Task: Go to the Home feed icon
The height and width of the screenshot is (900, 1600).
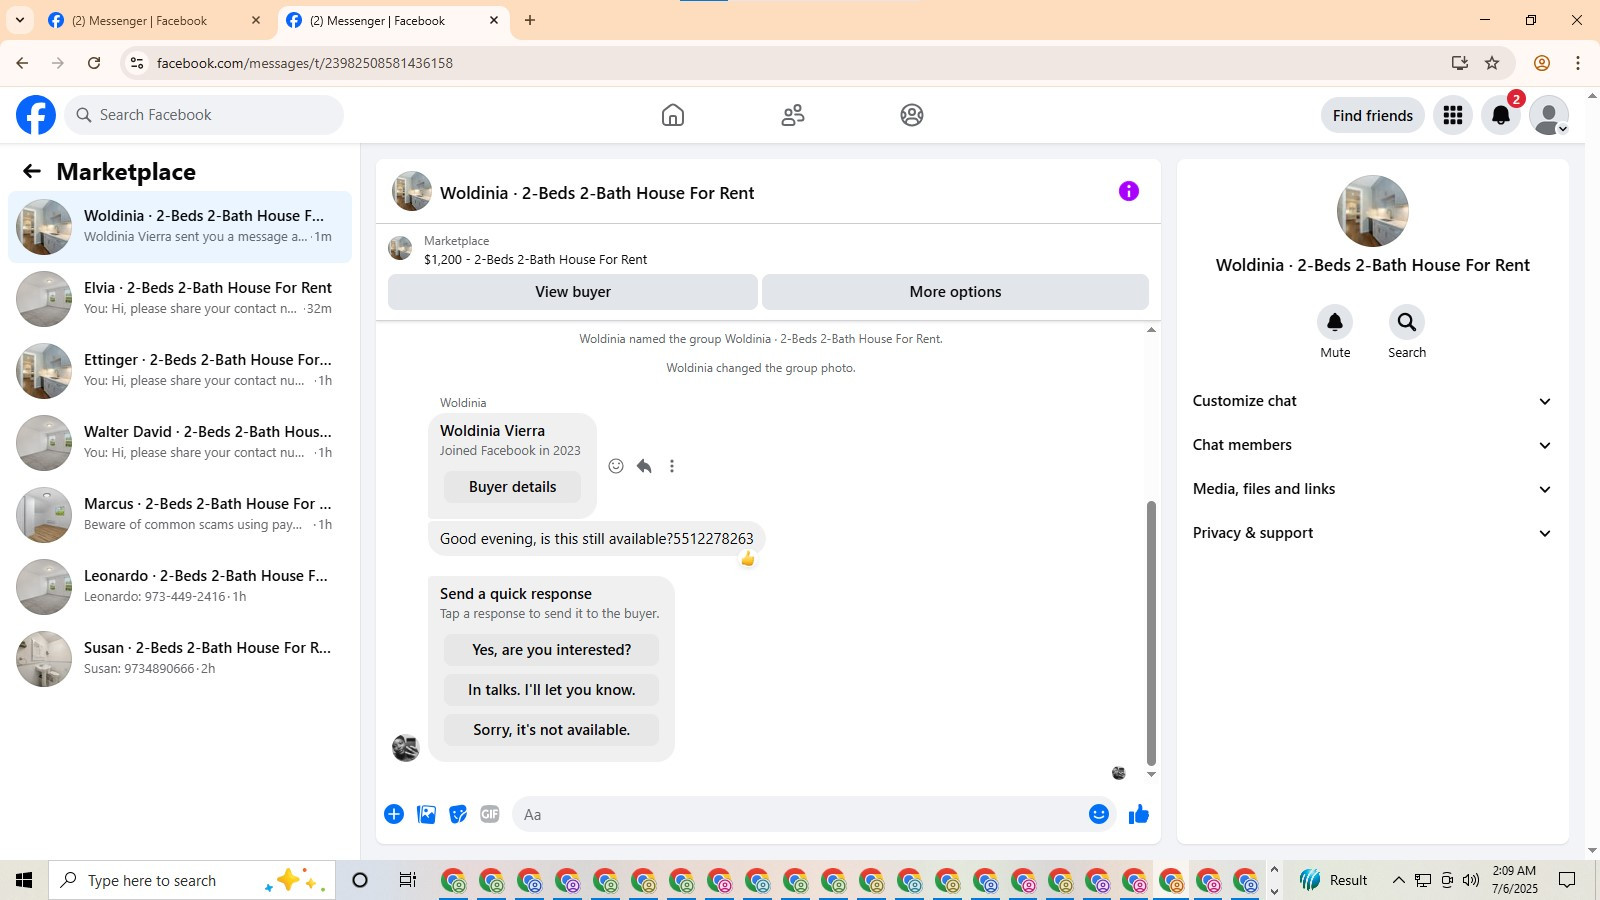Action: (673, 115)
